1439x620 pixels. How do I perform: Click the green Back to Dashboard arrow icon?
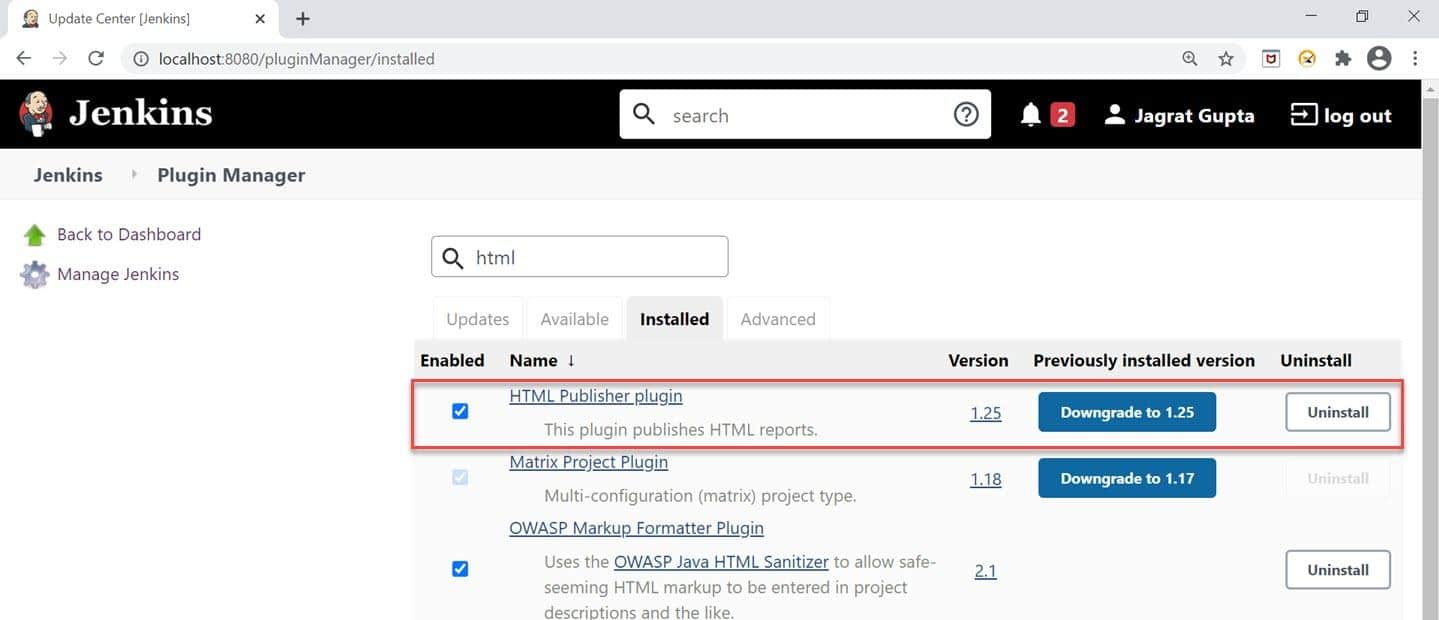35,235
